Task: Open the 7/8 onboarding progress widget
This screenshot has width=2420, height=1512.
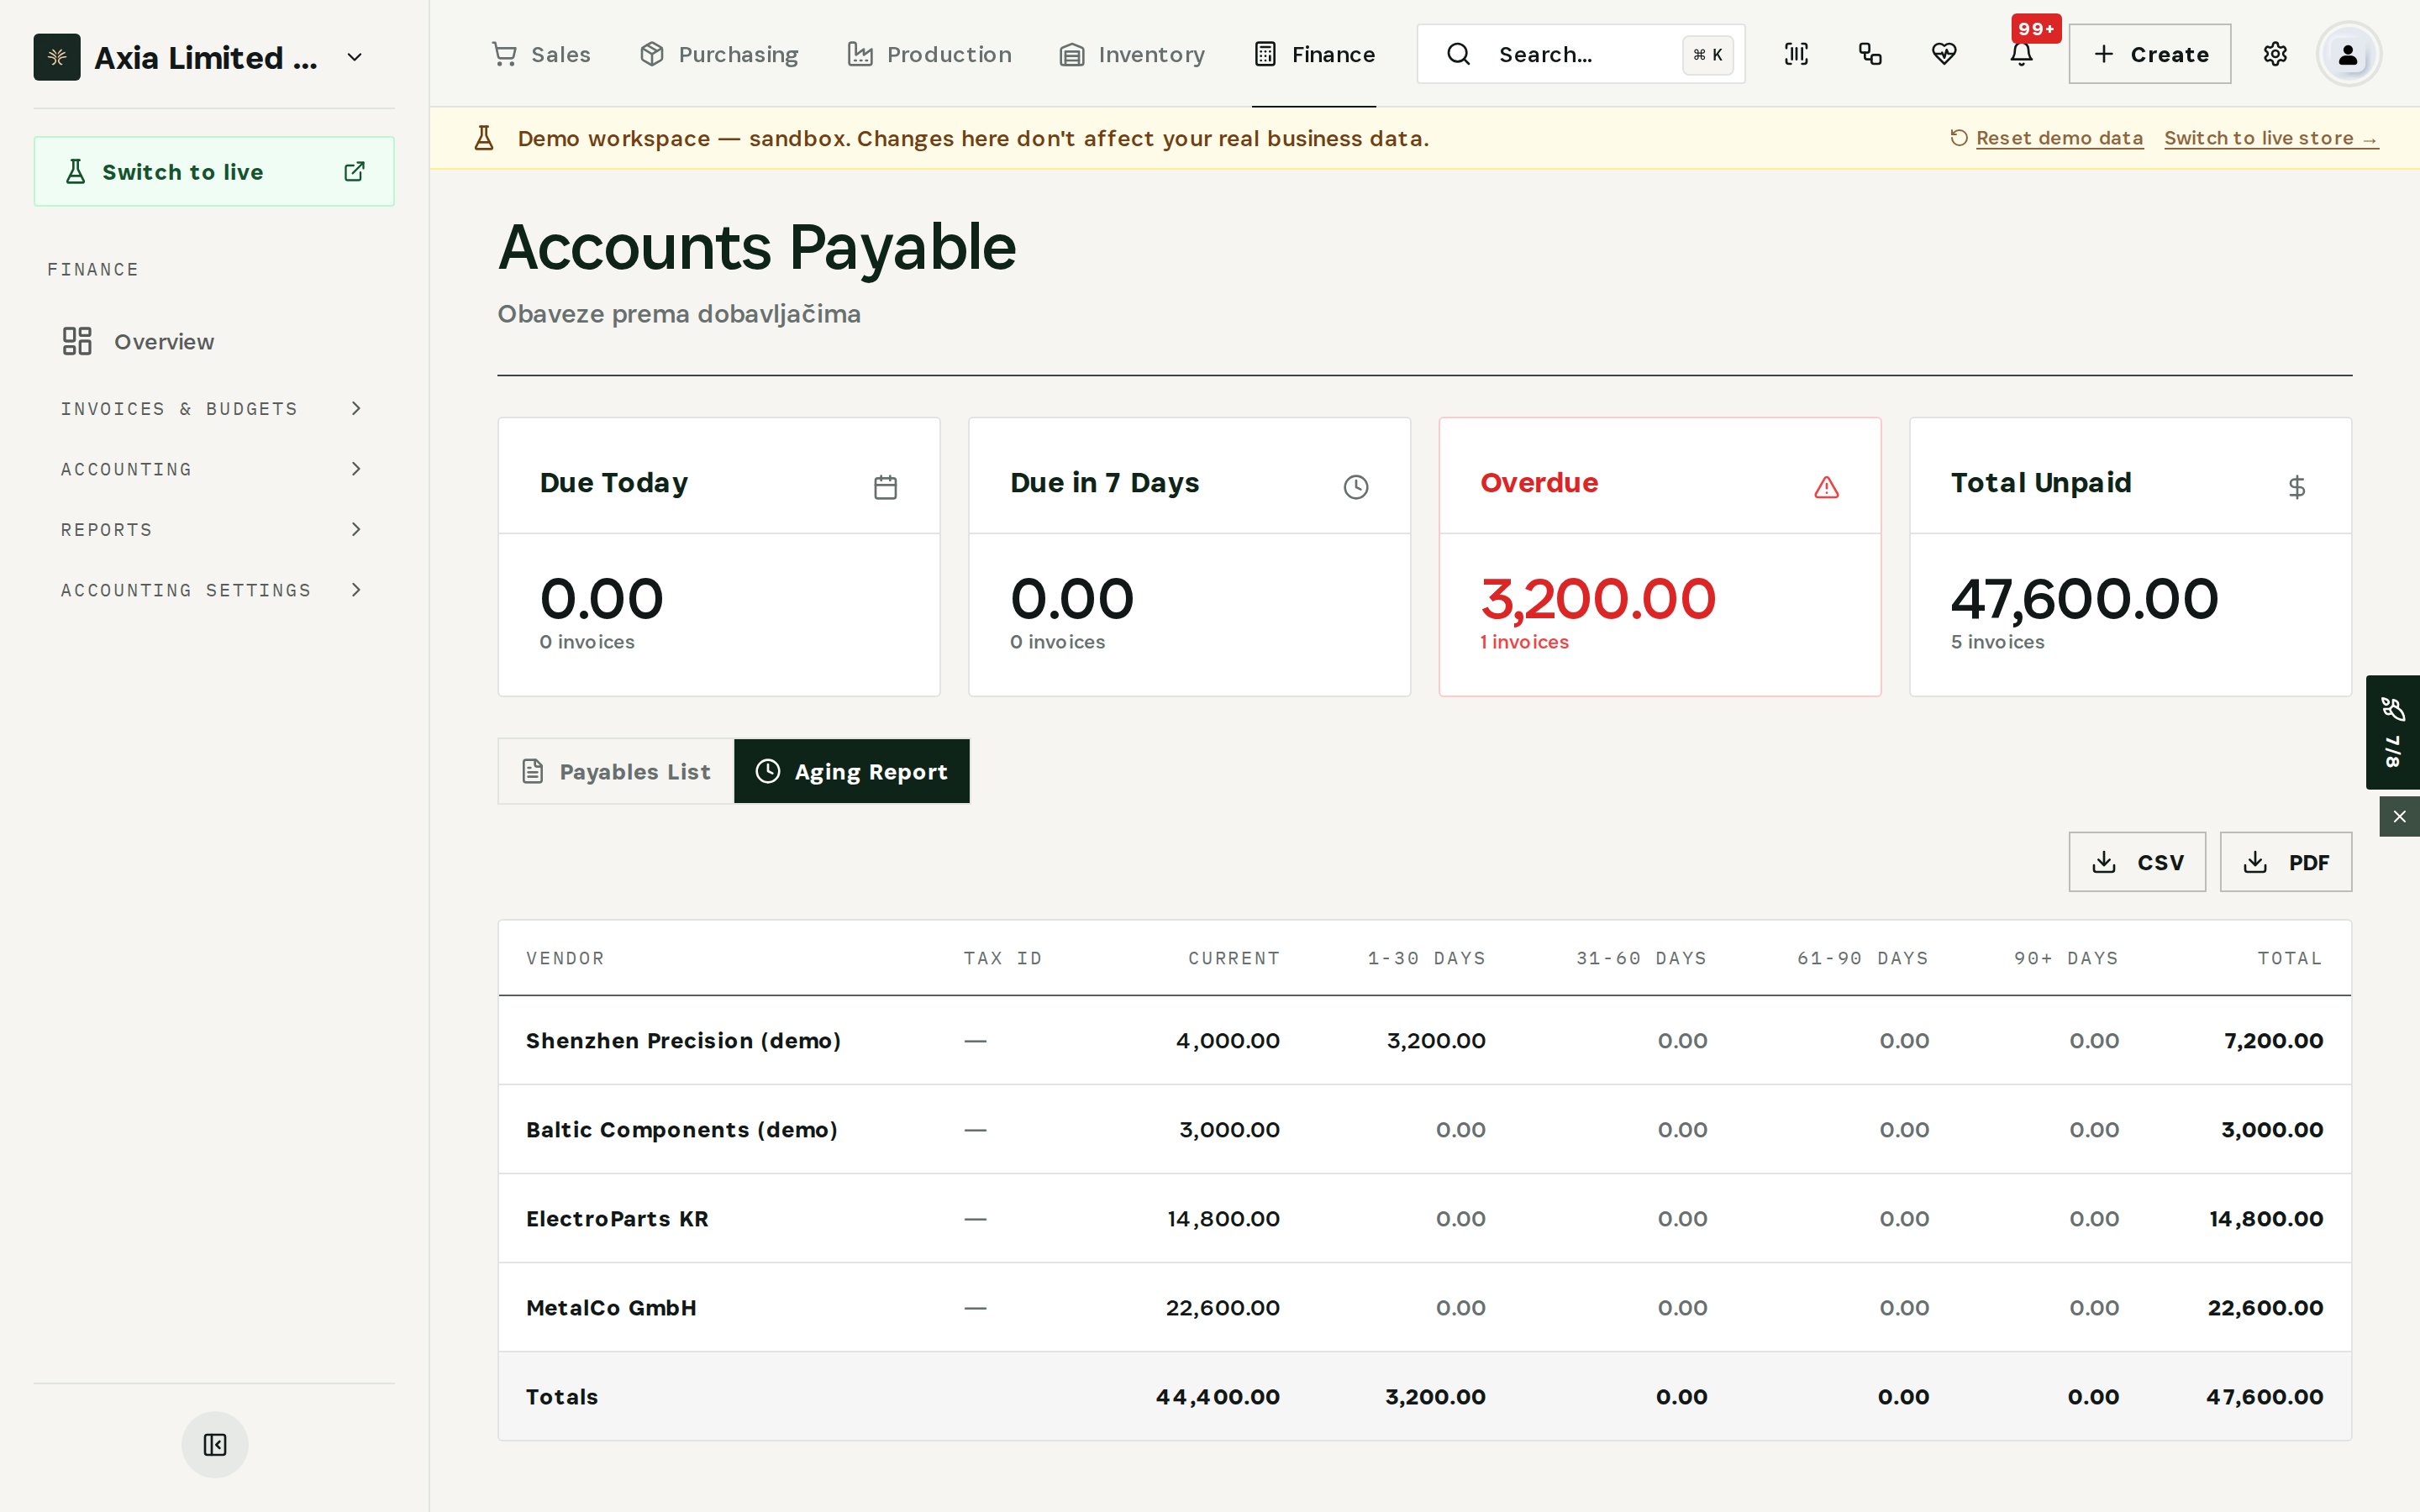Action: click(2392, 732)
